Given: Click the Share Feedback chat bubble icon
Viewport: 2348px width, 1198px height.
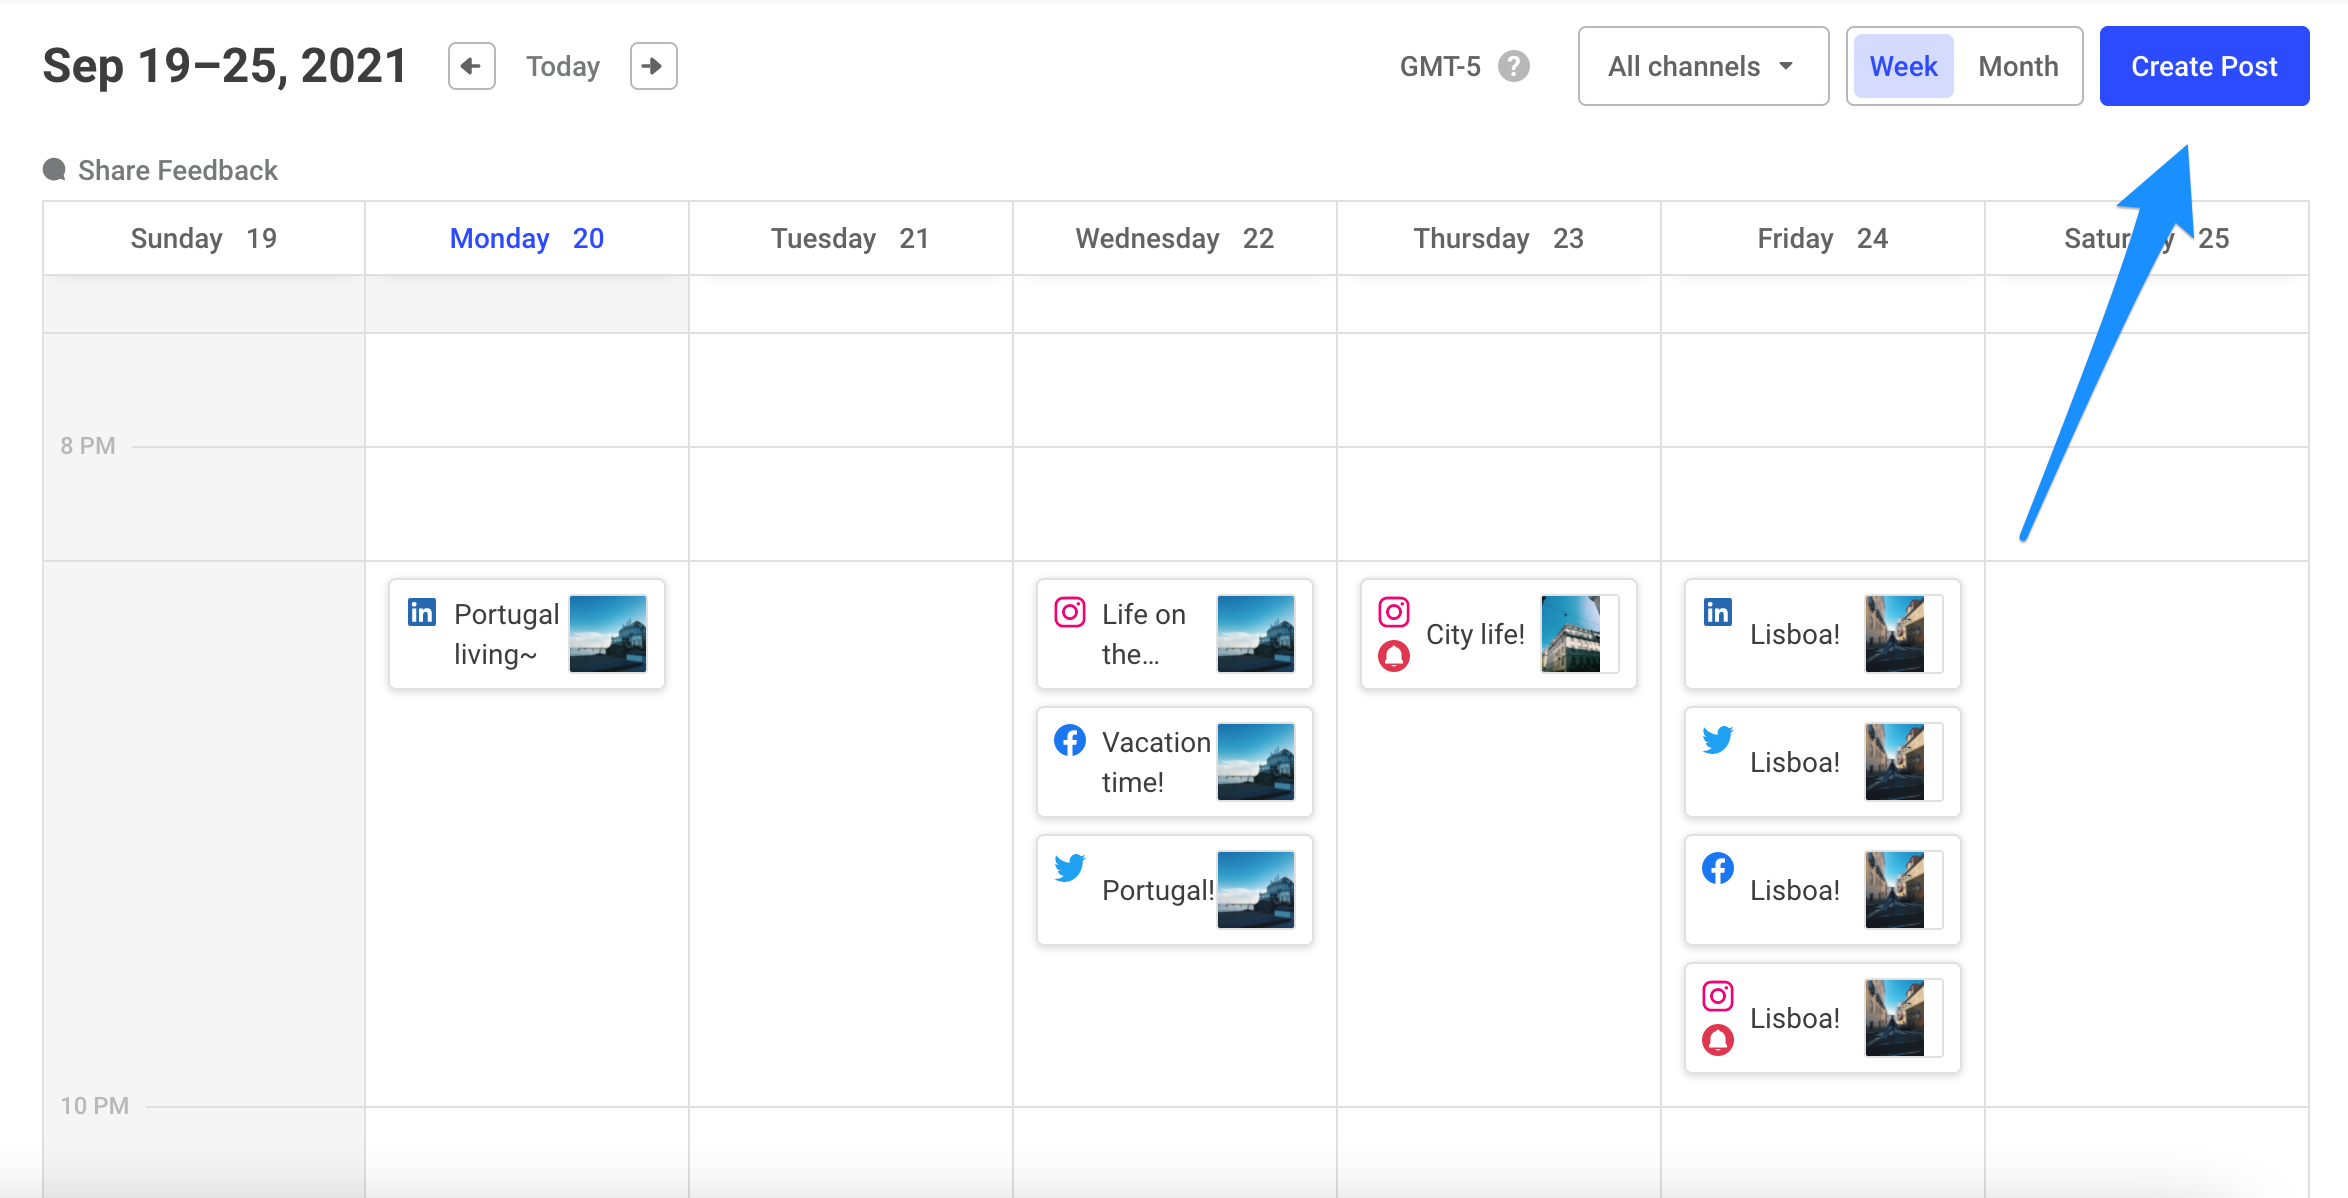Looking at the screenshot, I should coord(55,170).
